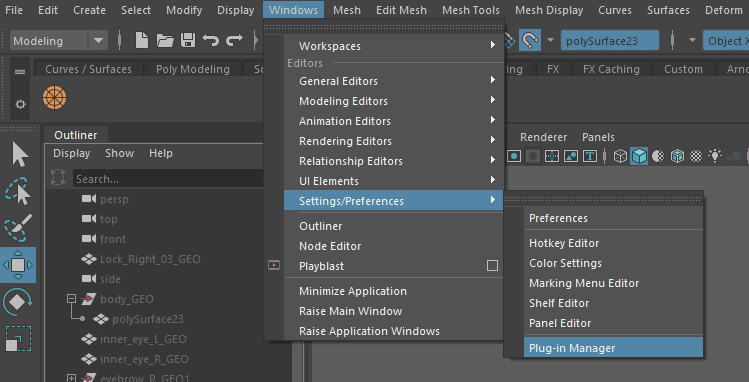The width and height of the screenshot is (749, 382).
Task: Select the arrow Select tool
Action: point(19,155)
